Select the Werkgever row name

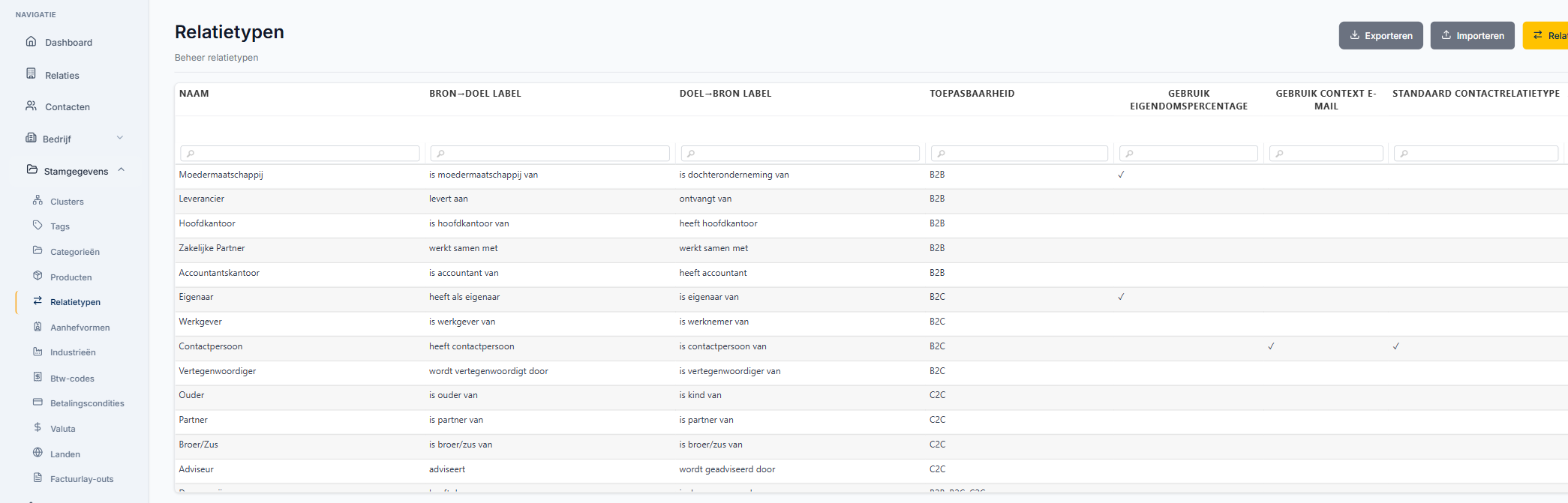pos(202,321)
